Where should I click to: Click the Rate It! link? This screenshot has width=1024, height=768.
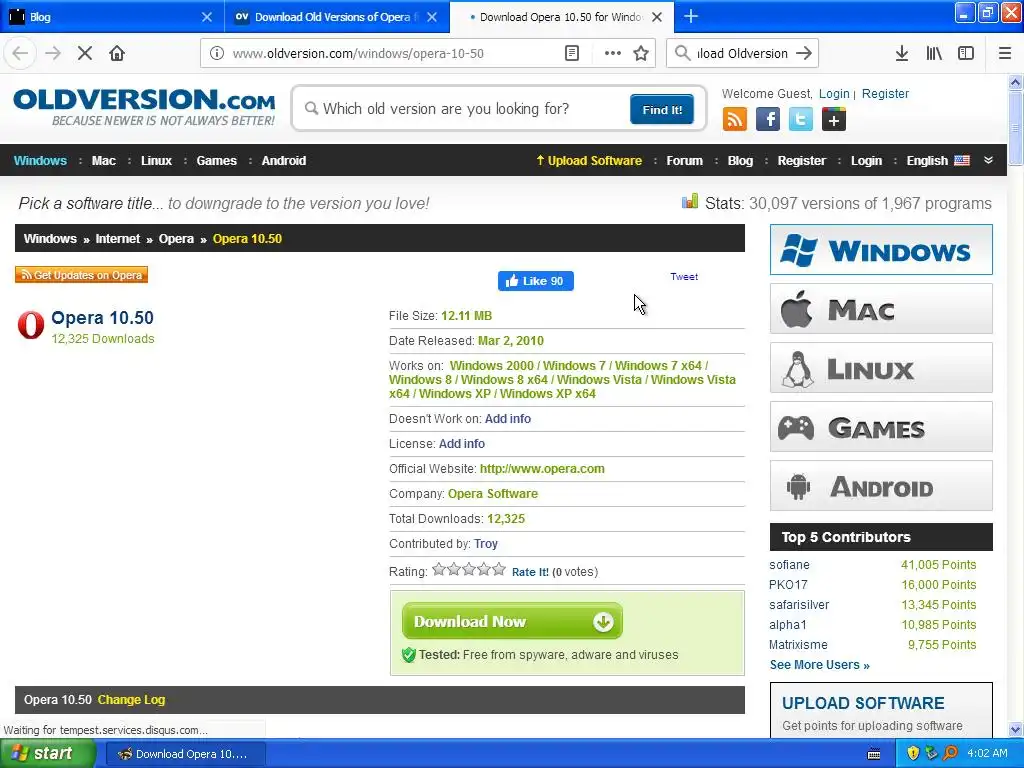coord(530,572)
